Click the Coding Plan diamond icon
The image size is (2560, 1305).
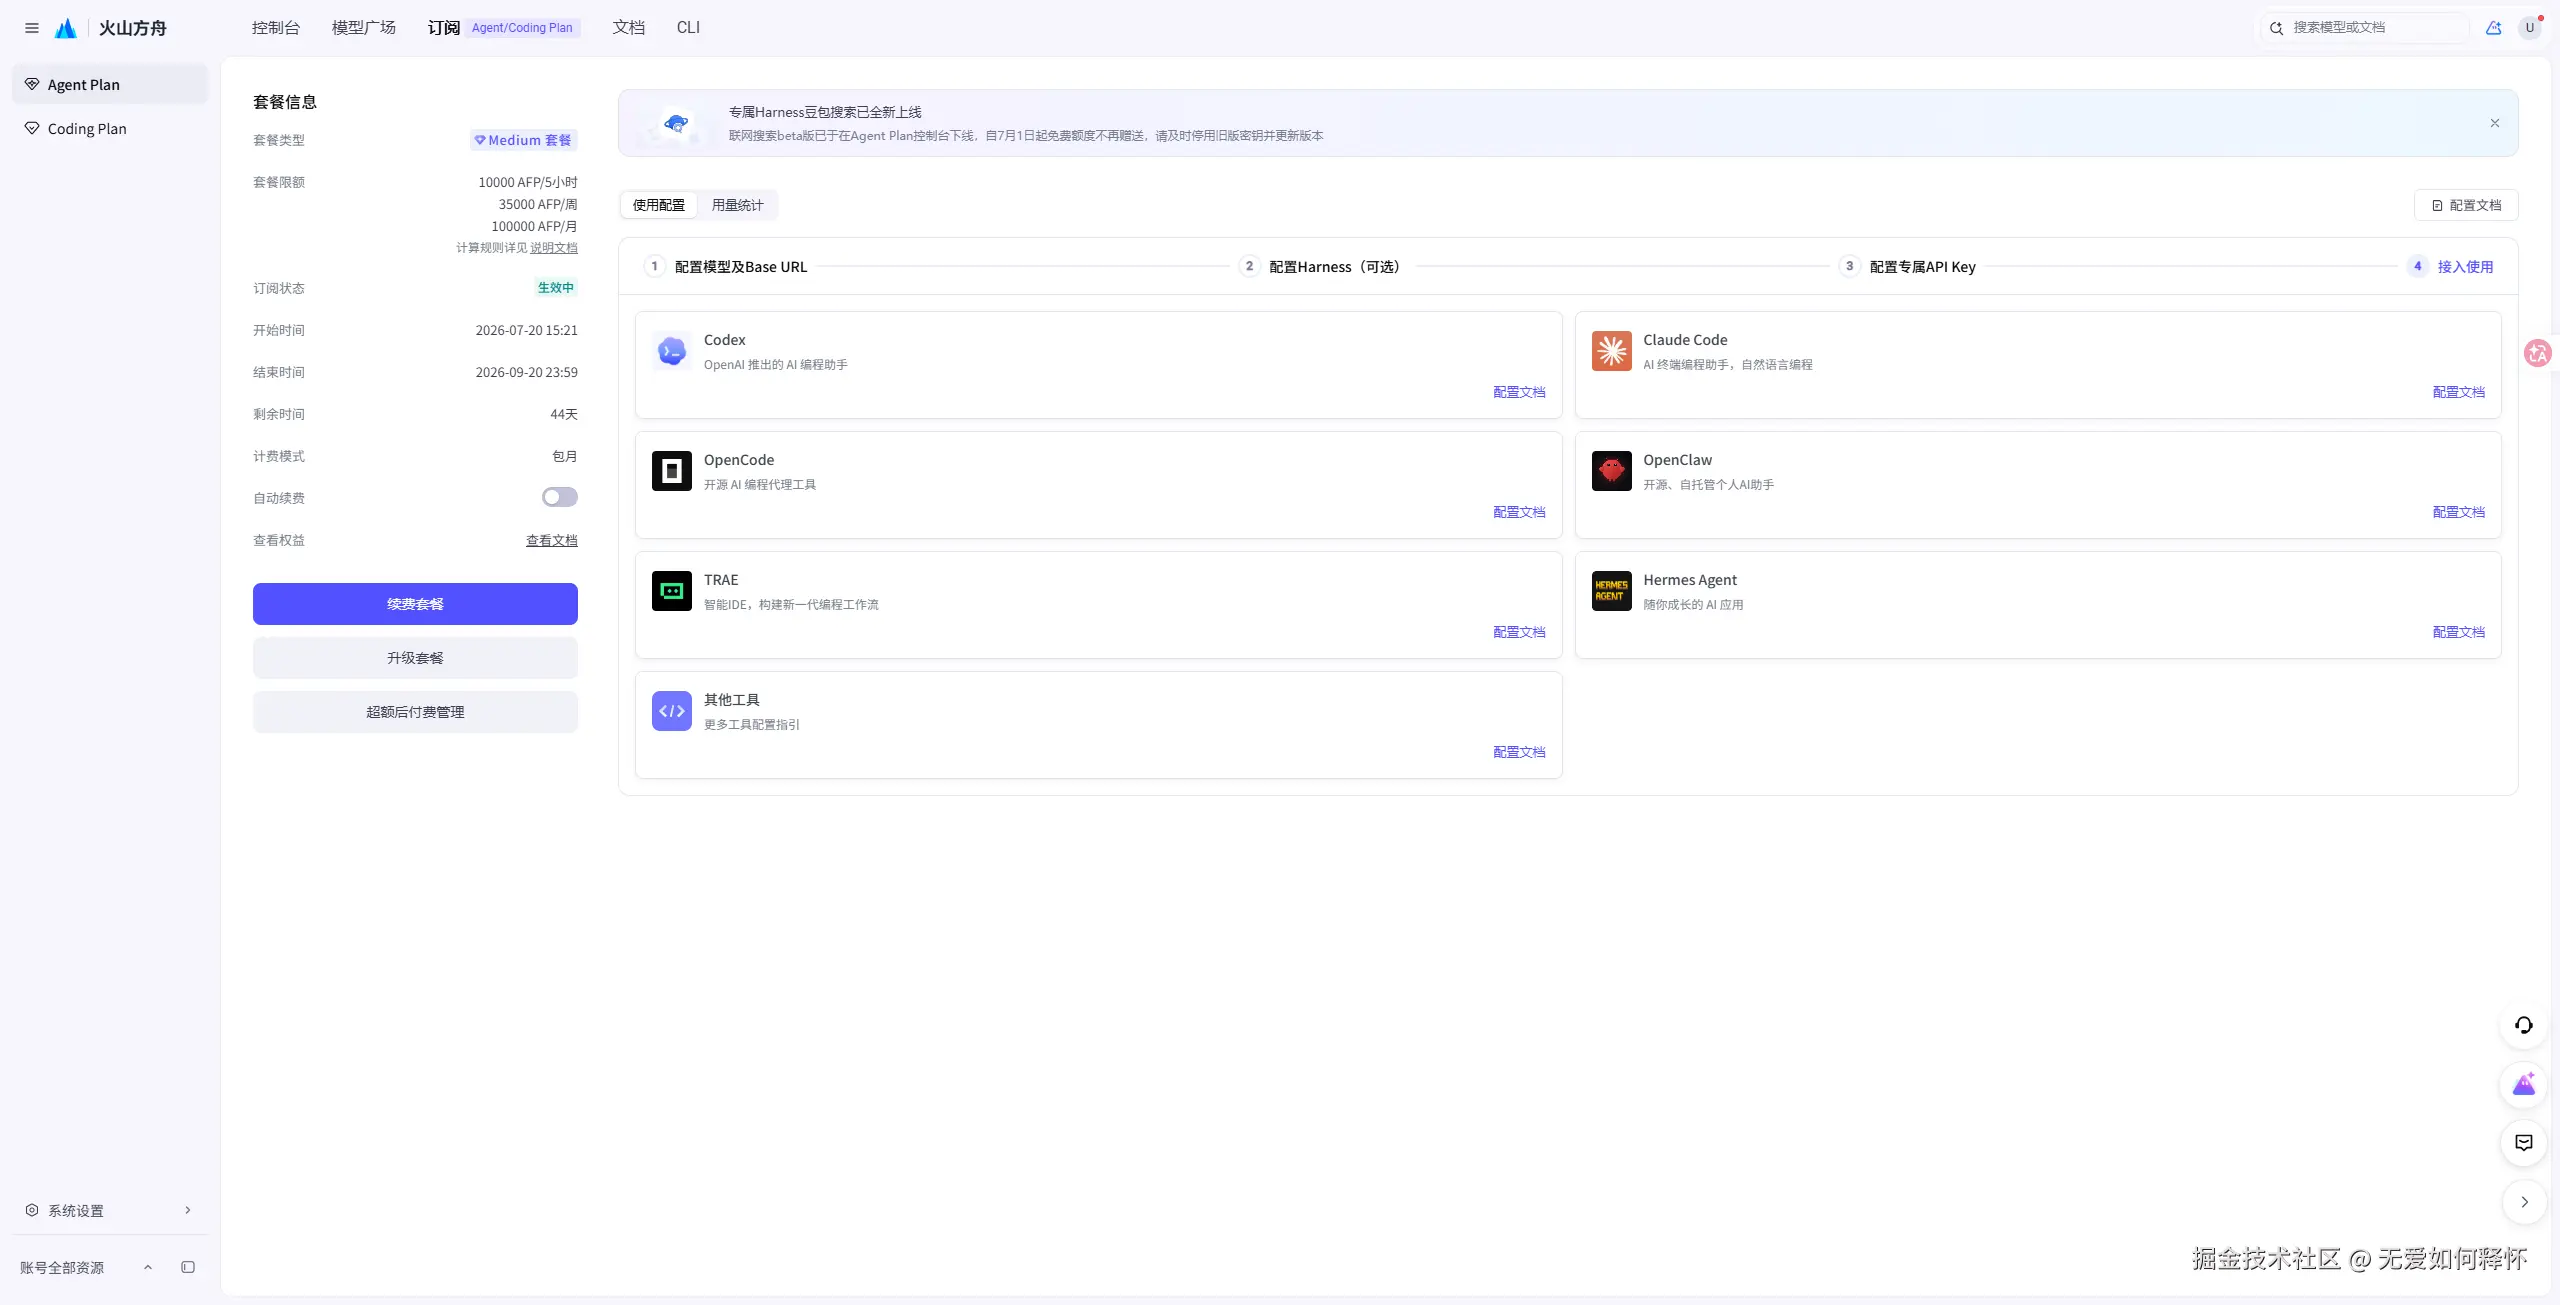tap(32, 128)
